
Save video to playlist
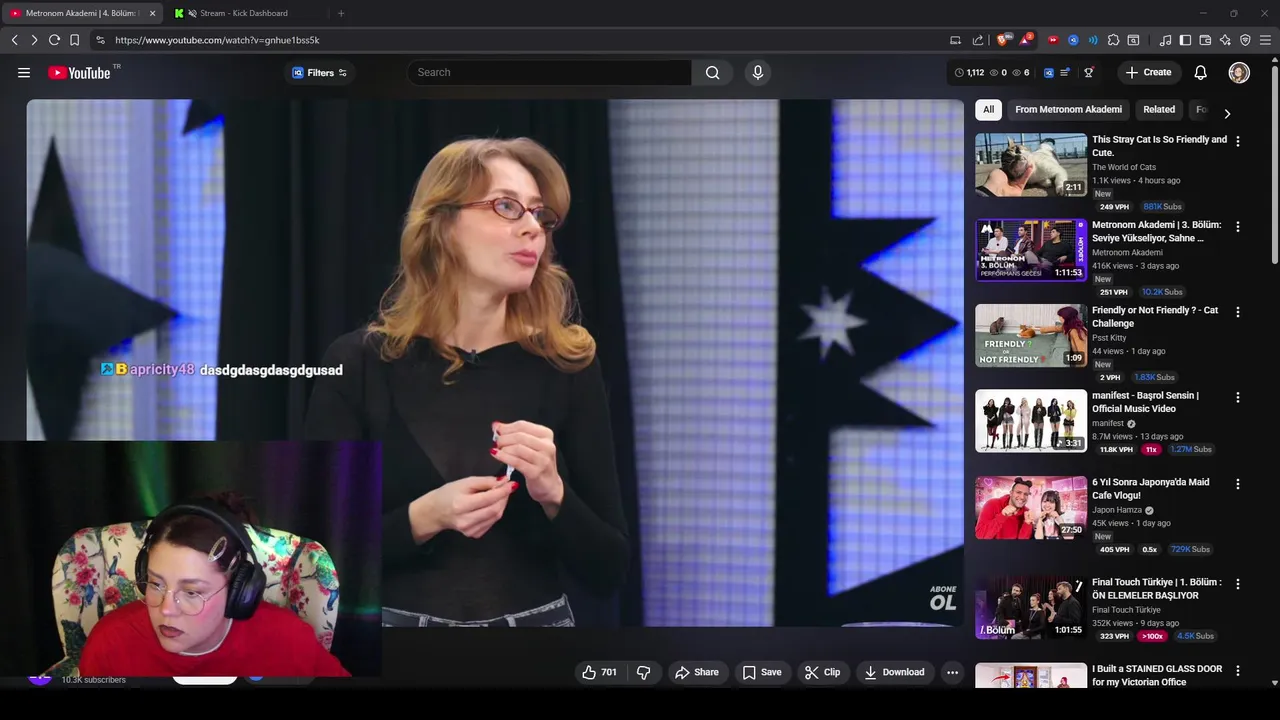point(761,672)
